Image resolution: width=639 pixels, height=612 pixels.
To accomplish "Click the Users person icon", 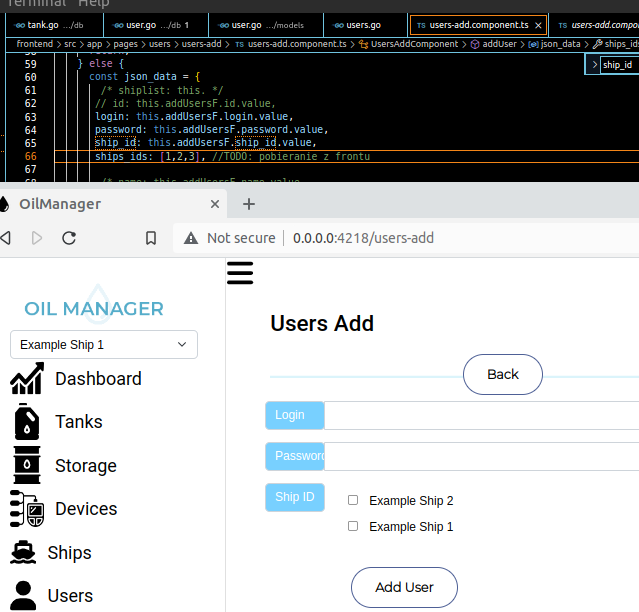I will tap(23, 595).
